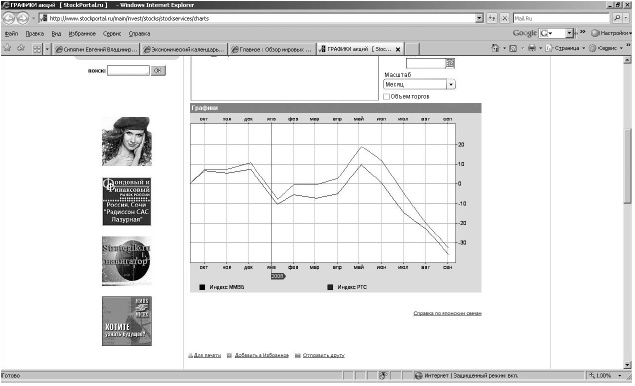
Task: Open the woman portrait banner thumbnail
Action: coord(127,141)
